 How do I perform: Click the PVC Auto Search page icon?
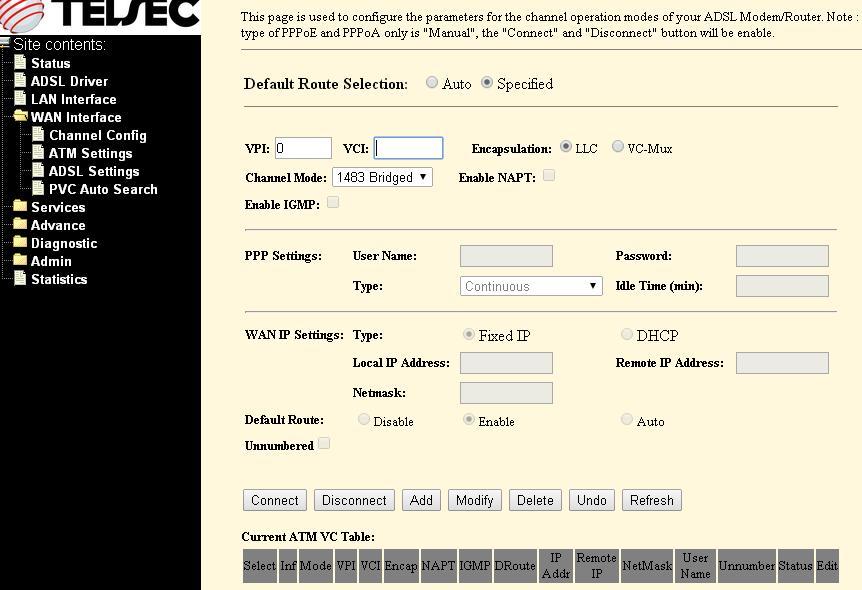(x=38, y=189)
